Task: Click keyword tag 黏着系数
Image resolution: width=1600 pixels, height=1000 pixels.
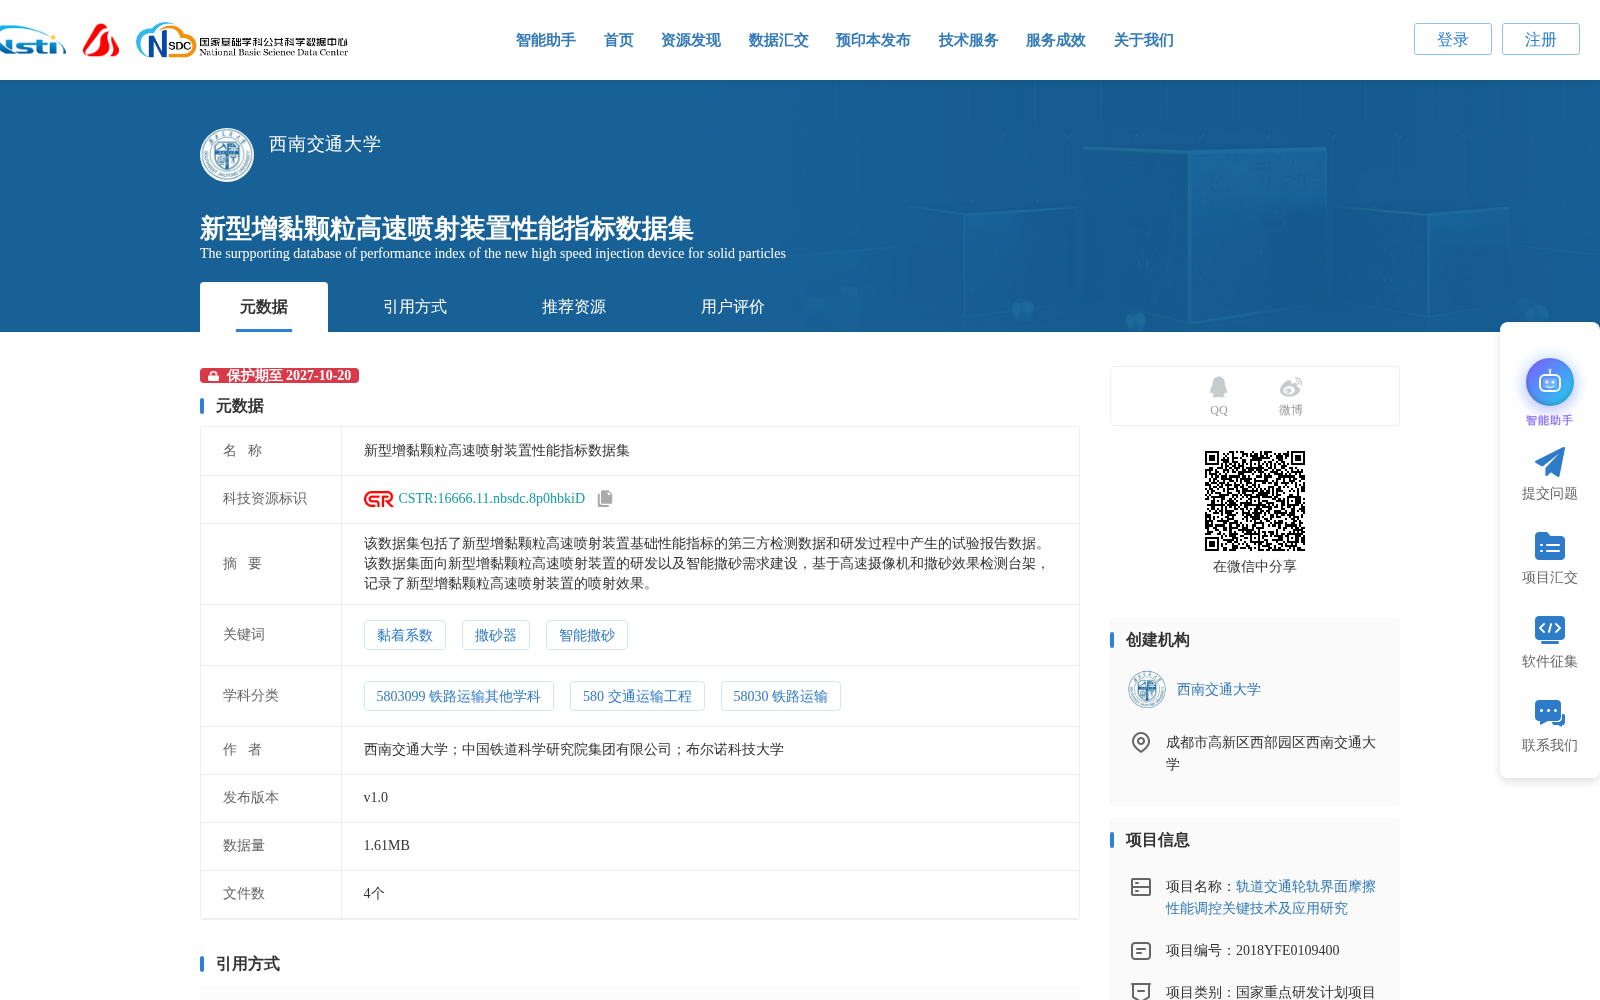Action: tap(405, 635)
